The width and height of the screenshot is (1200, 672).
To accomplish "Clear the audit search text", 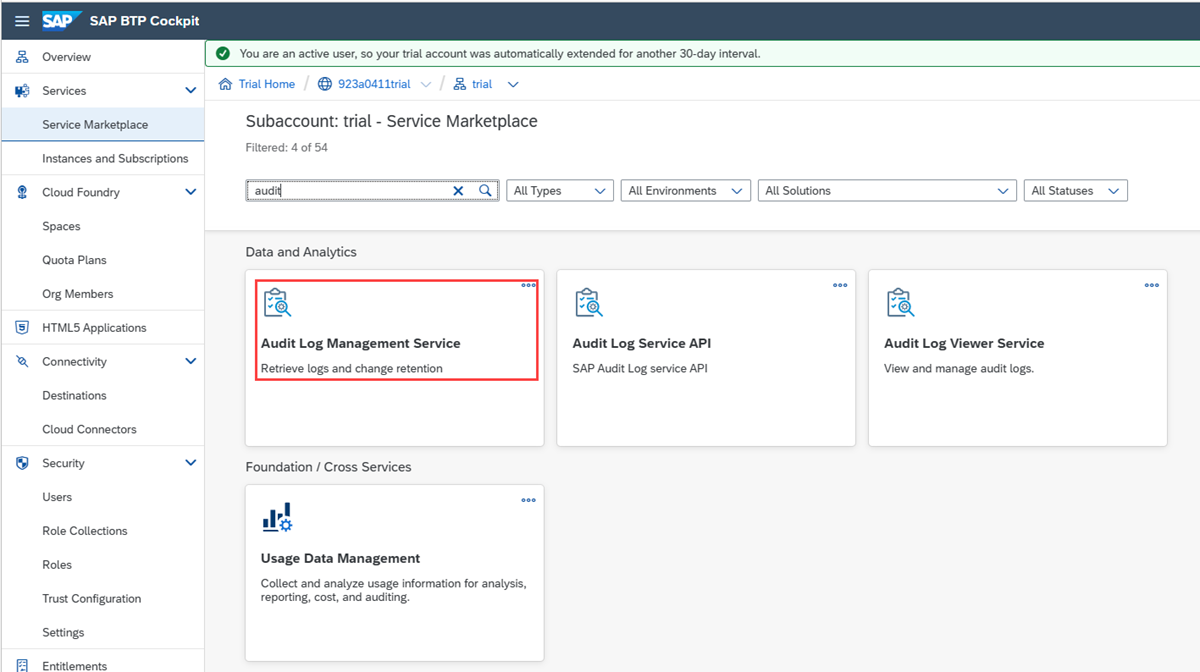I will (x=458, y=190).
